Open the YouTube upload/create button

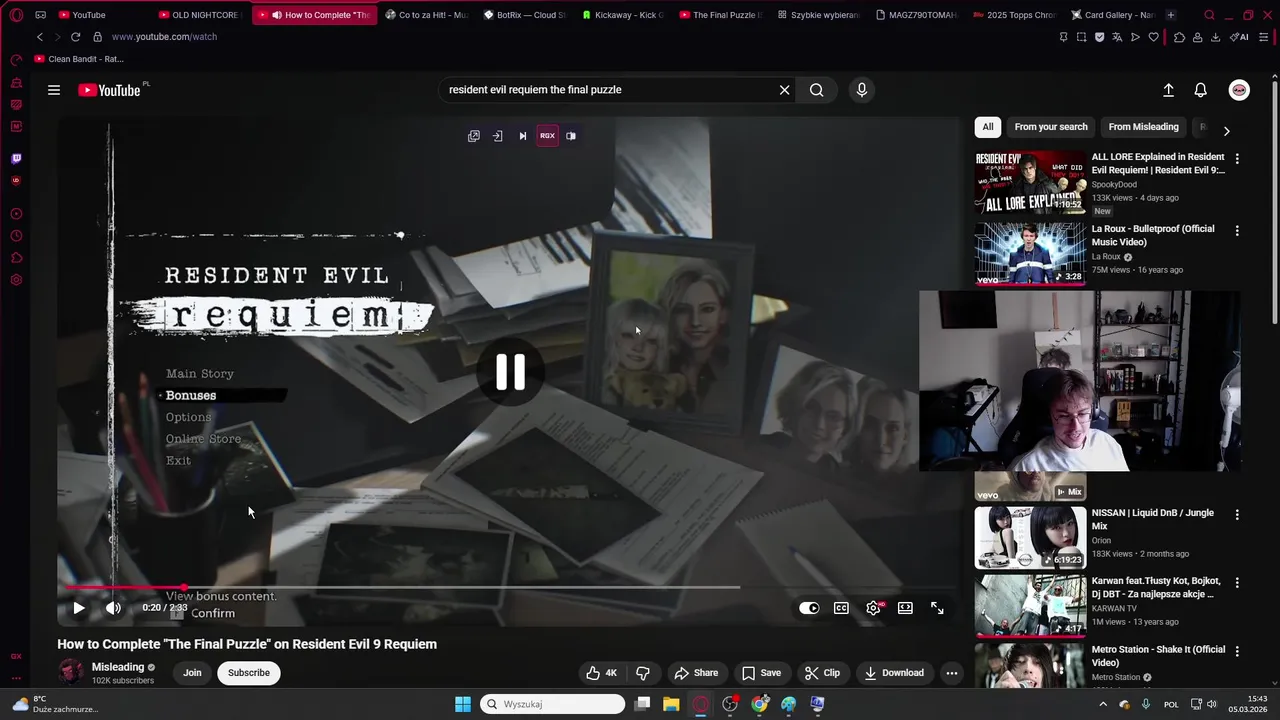(x=1168, y=90)
